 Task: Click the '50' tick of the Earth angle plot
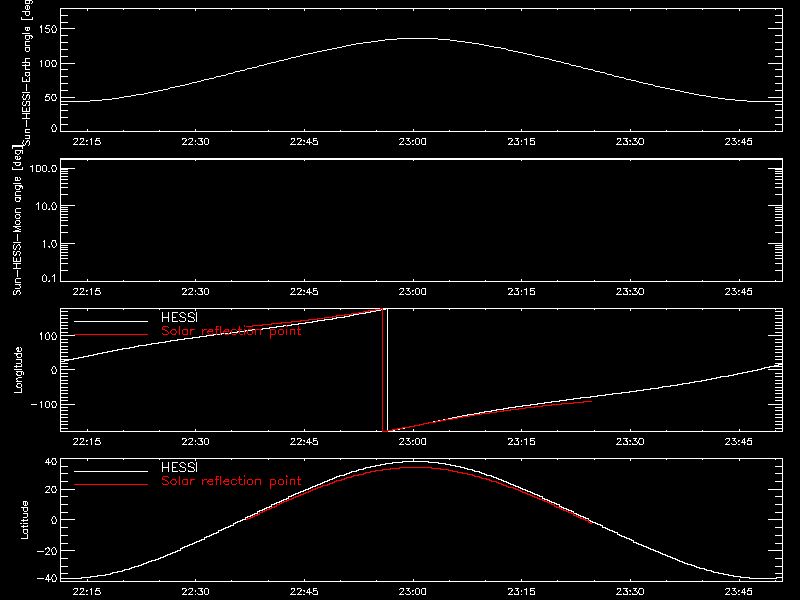click(x=51, y=97)
